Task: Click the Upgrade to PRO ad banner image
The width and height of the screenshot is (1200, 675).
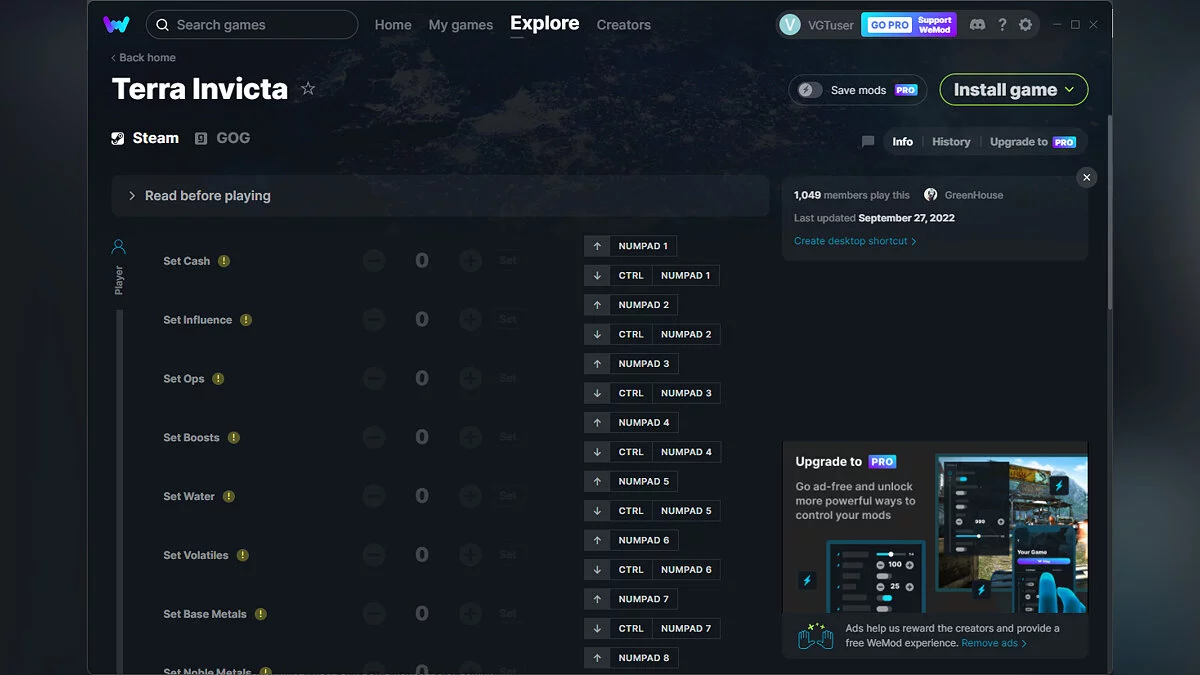Action: point(935,527)
